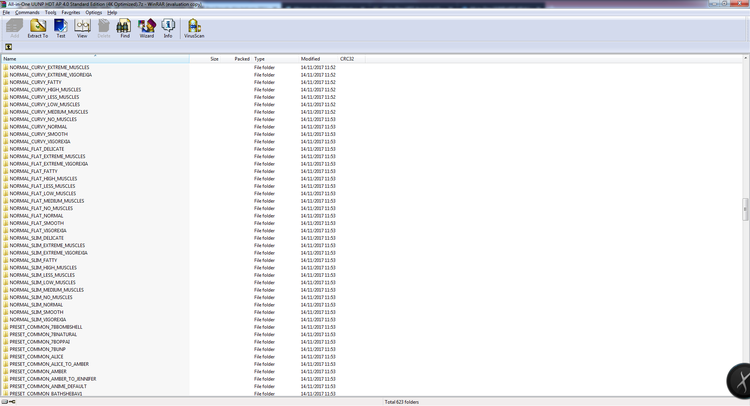Select folder PRESET_COMMON_ALICE_TO_AMBER

(x=49, y=364)
